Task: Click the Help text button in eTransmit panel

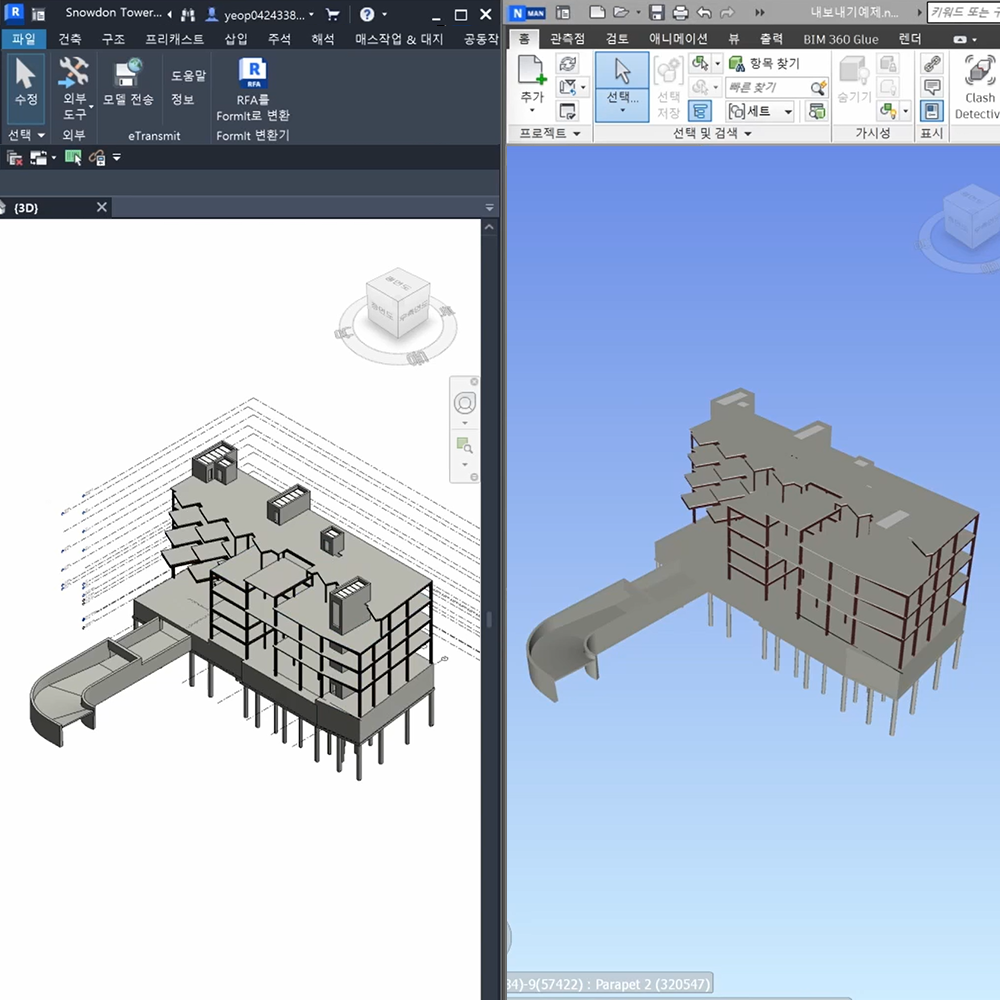Action: coord(188,76)
